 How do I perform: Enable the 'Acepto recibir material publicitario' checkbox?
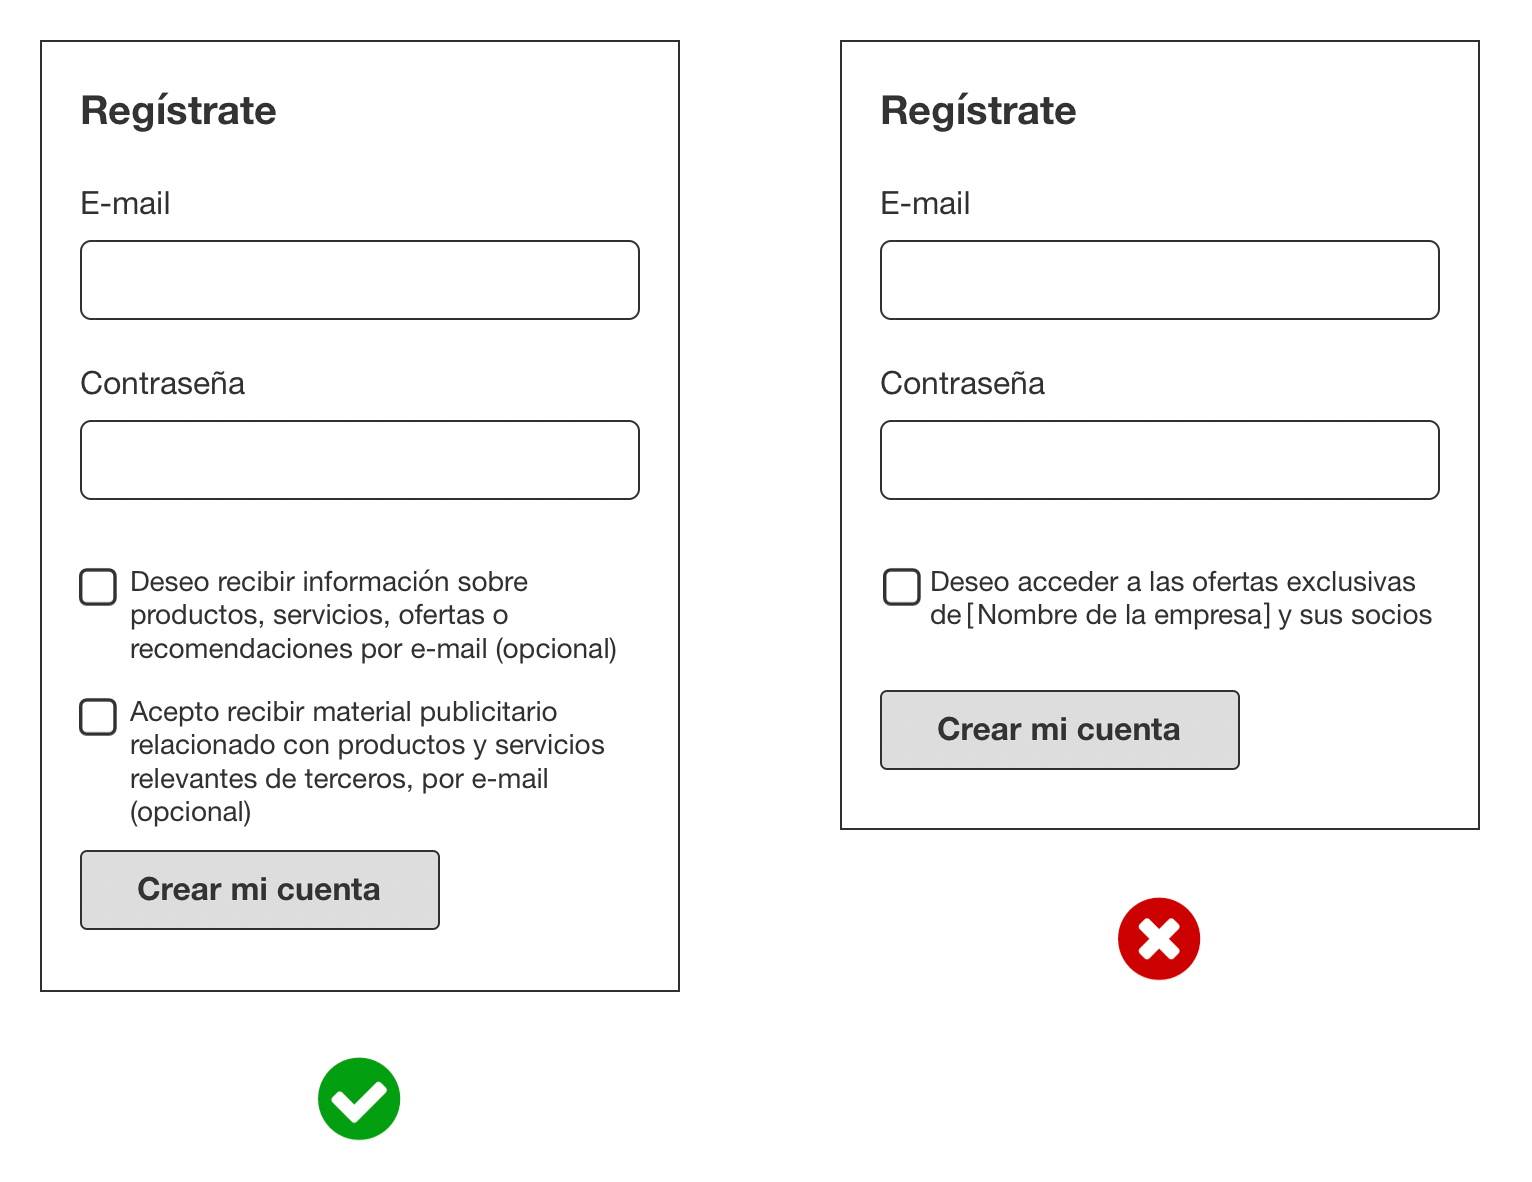coord(98,716)
